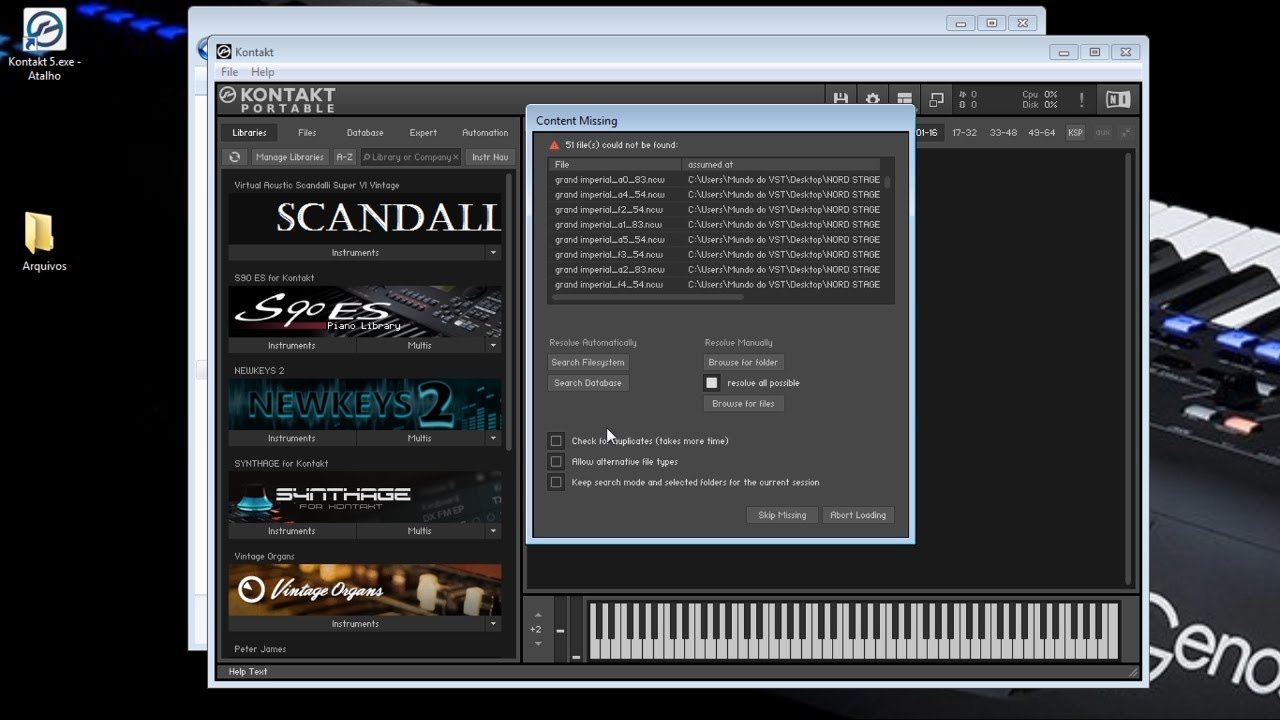This screenshot has height=720, width=1280.
Task: Click the Kontakt 5.exe desktop shortcut
Action: click(44, 45)
